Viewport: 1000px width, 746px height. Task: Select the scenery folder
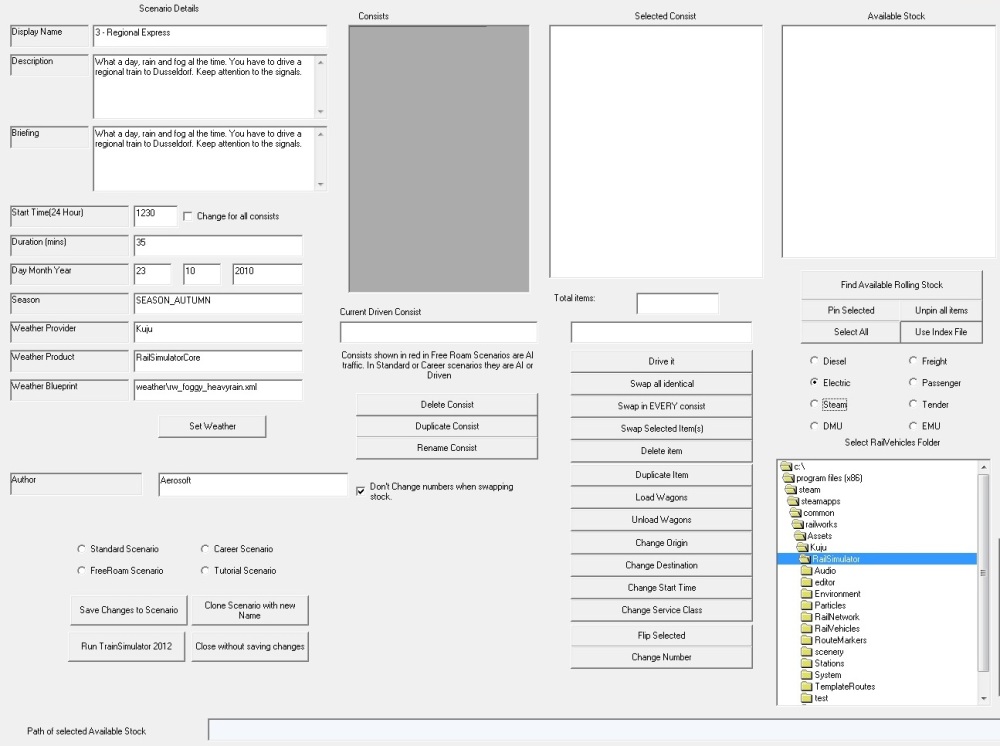point(829,652)
